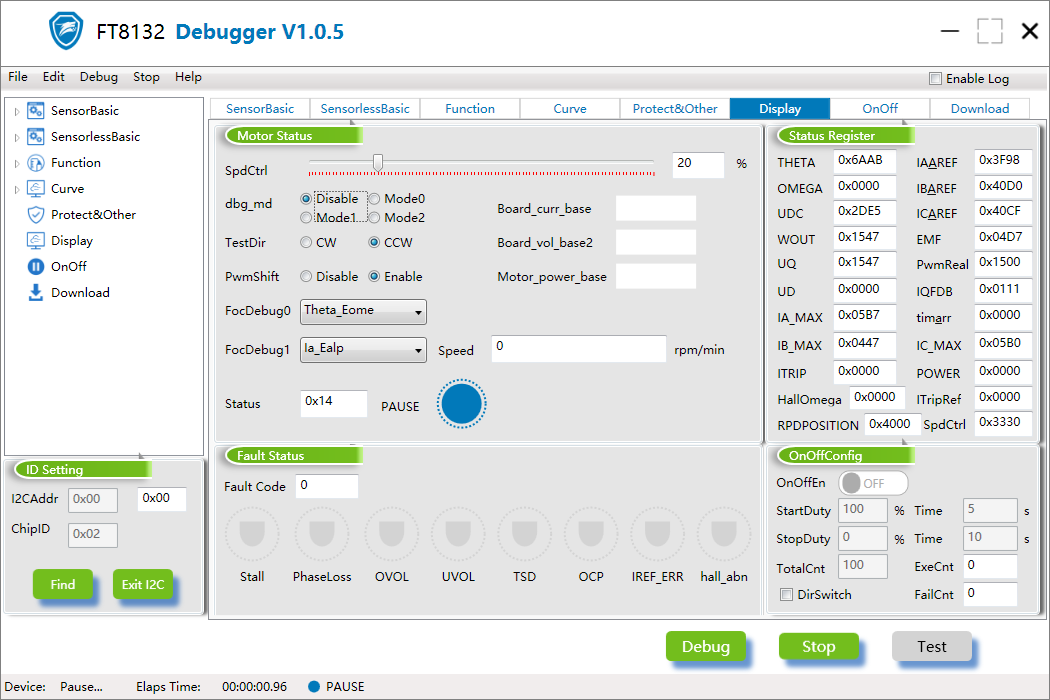
Task: Click the gray Test button
Action: point(931,646)
